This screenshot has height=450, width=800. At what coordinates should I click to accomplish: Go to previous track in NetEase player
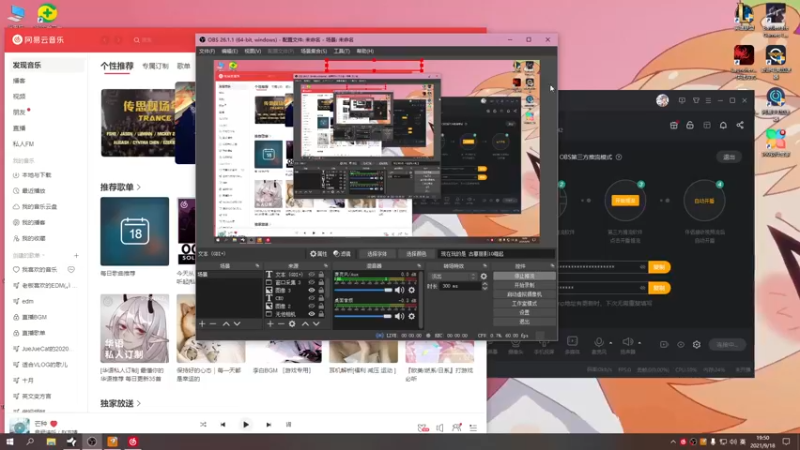pos(223,424)
